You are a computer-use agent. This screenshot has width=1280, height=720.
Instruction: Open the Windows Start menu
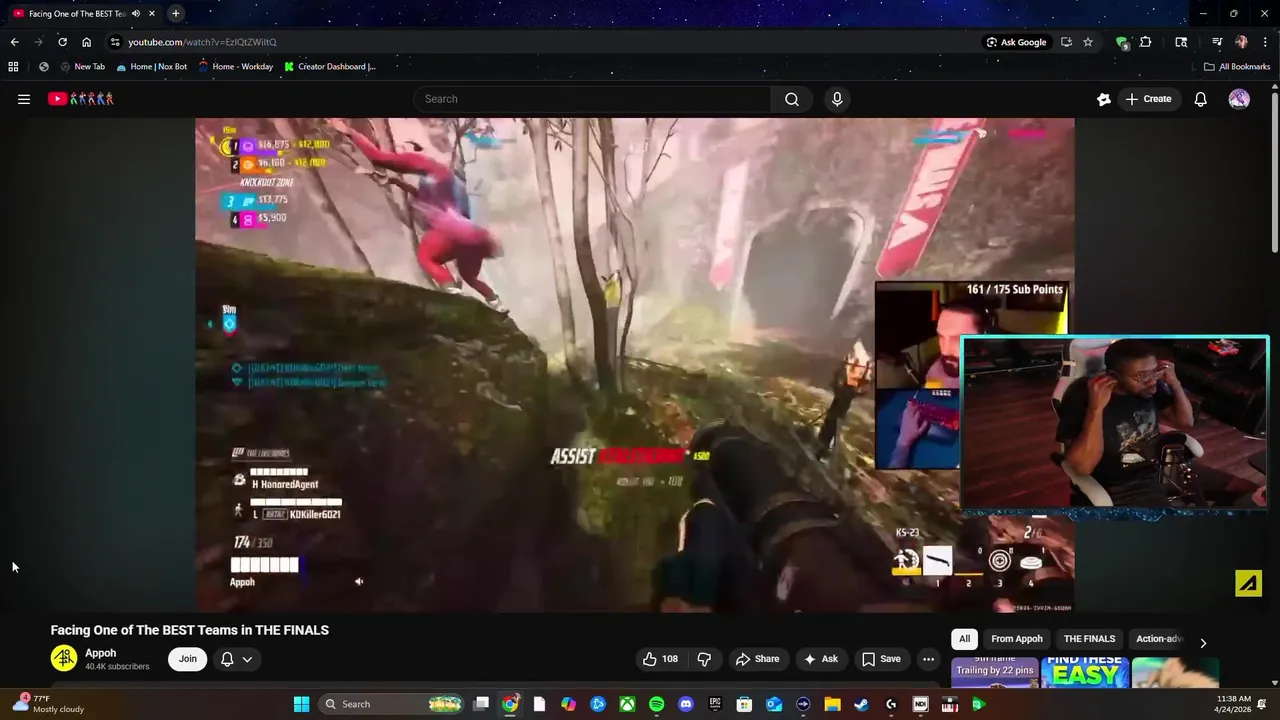pos(301,704)
